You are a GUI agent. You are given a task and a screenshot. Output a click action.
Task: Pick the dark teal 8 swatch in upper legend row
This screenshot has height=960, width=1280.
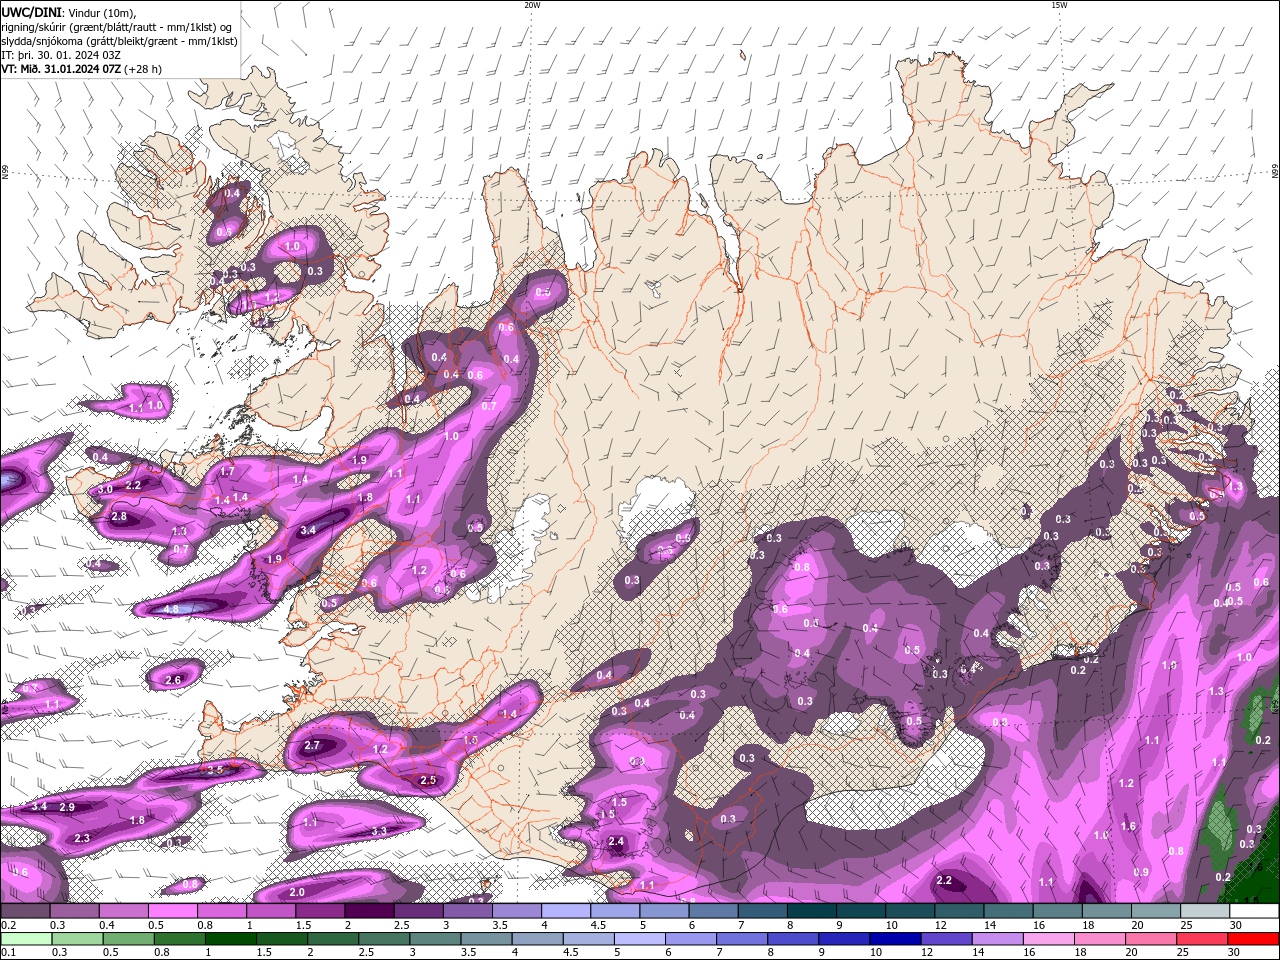click(812, 910)
